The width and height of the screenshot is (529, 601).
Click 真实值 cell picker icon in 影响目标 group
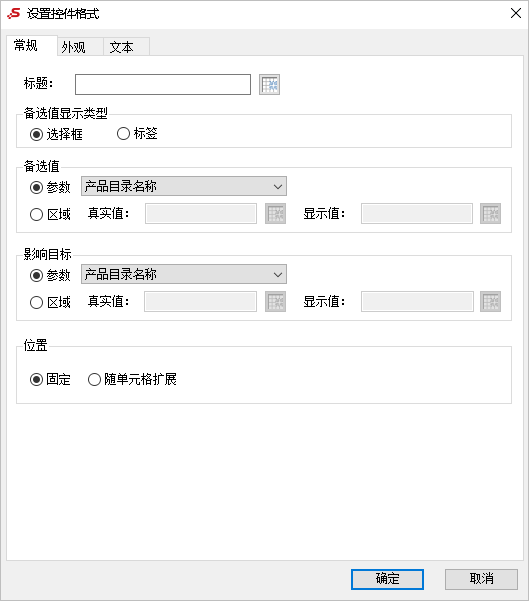276,302
